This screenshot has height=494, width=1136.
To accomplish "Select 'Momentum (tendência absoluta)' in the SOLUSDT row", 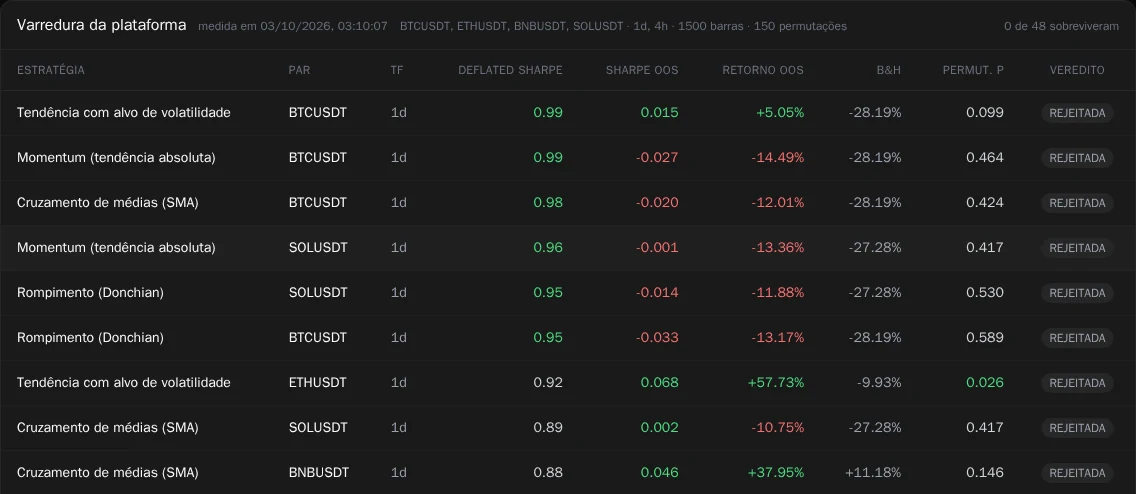I will click(x=116, y=248).
